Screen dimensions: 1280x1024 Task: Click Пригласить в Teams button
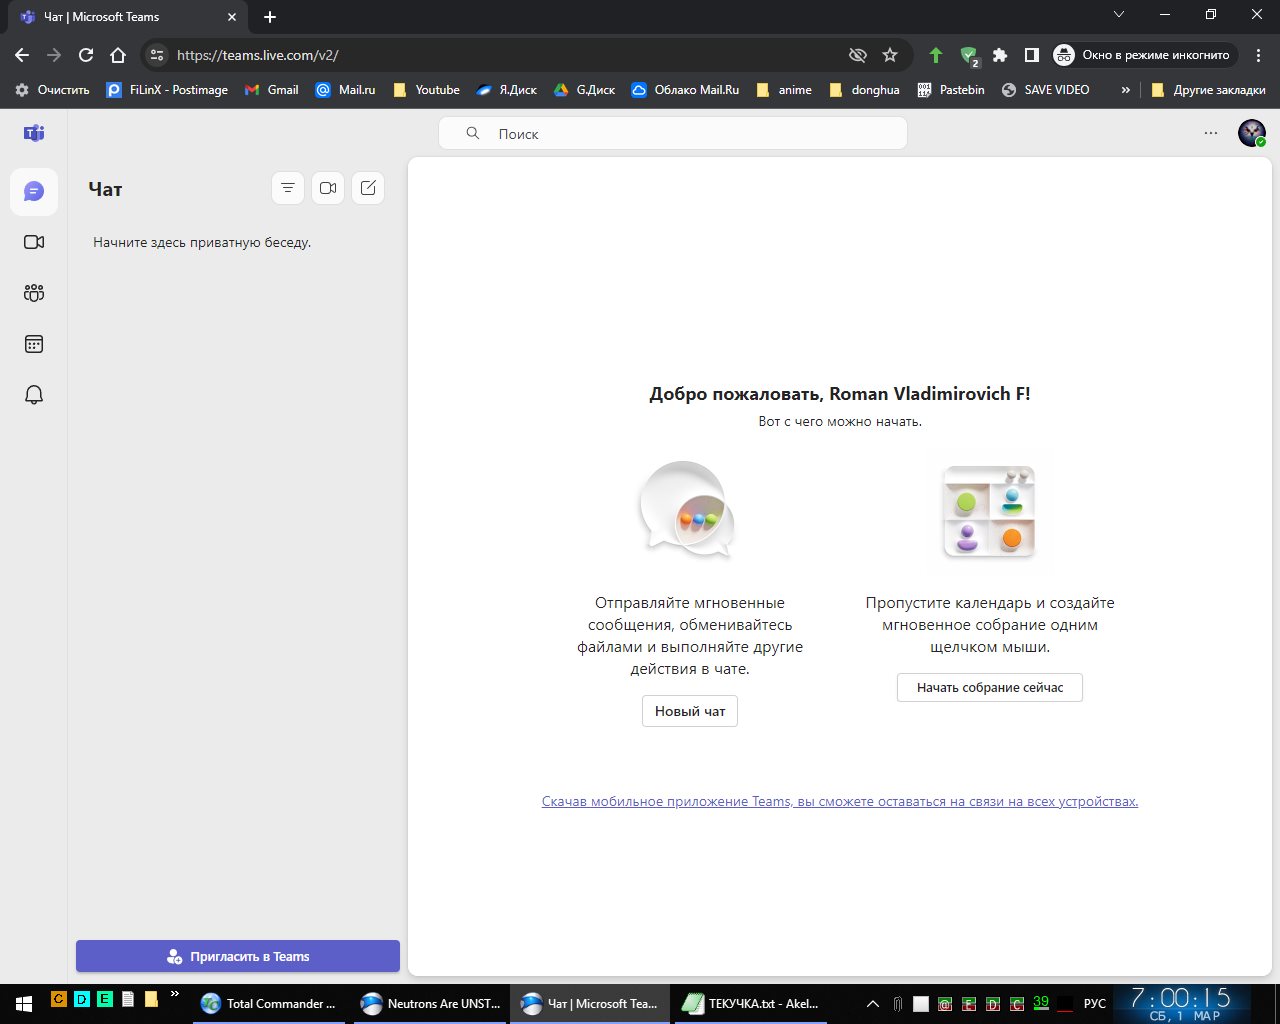[x=238, y=956]
